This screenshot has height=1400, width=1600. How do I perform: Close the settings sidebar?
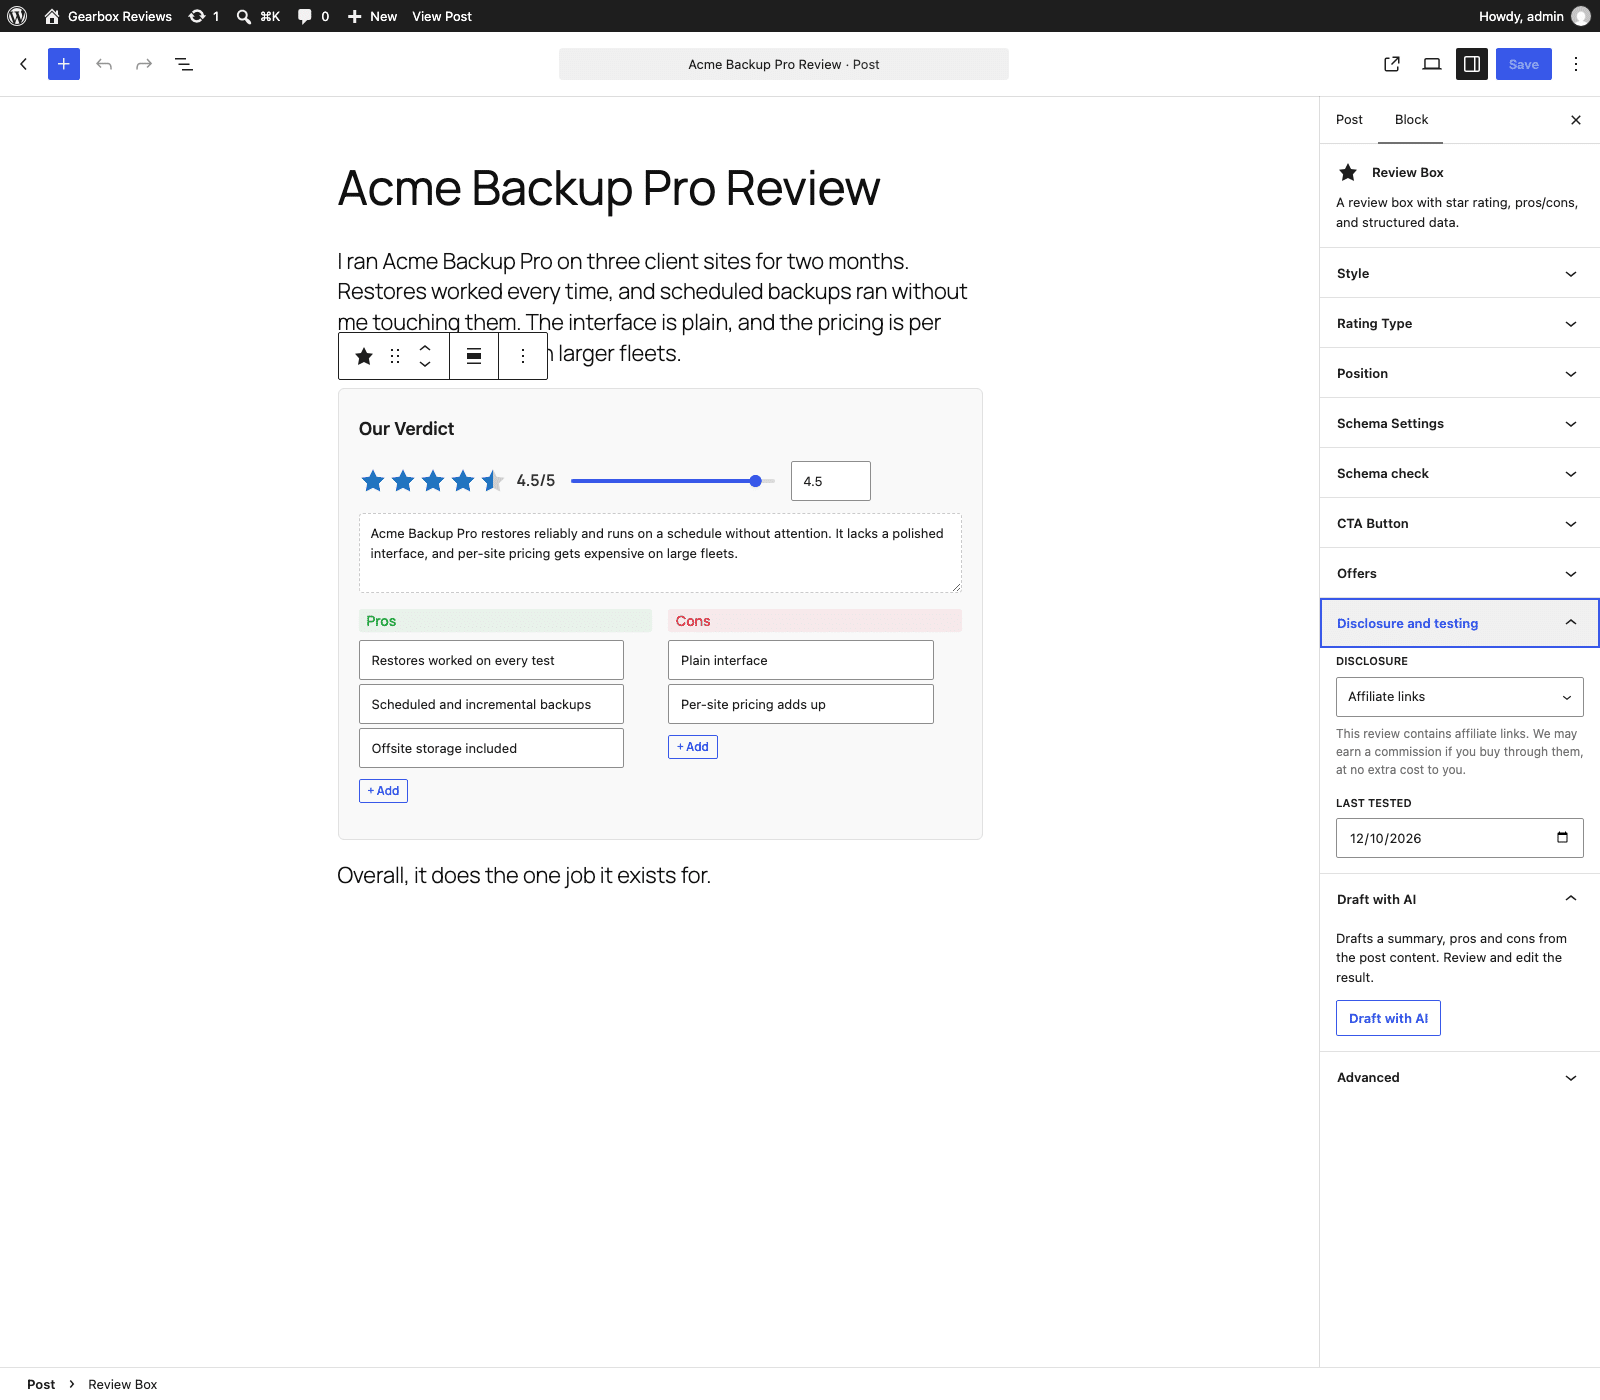click(x=1576, y=120)
